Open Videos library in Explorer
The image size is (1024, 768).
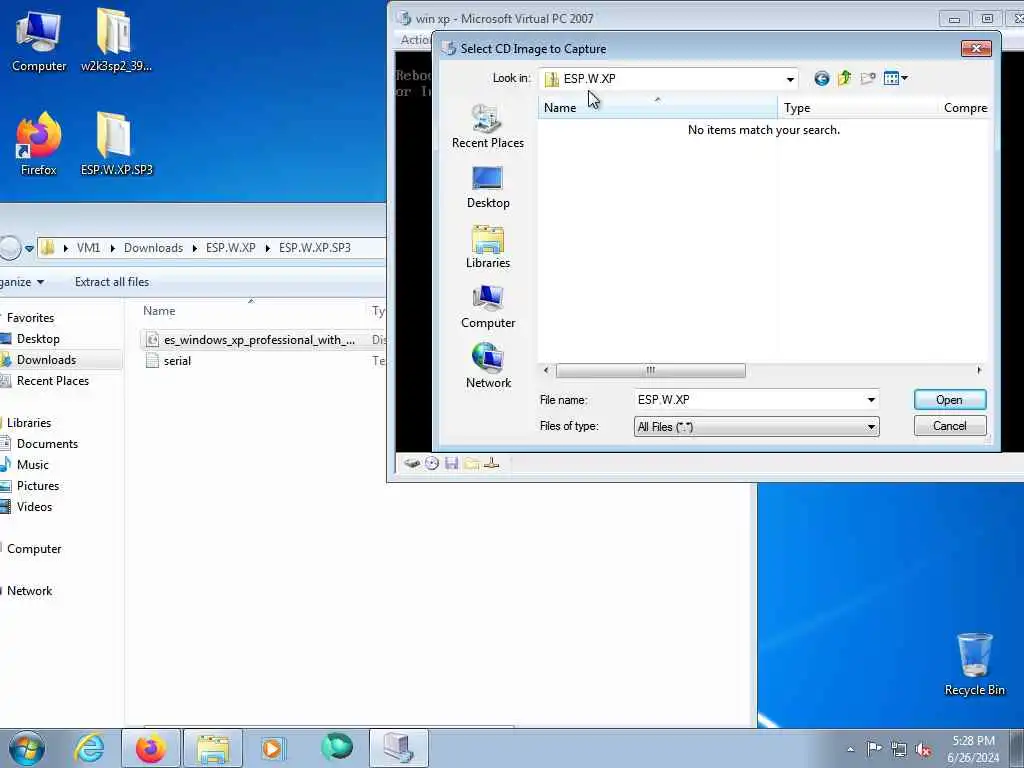pos(34,507)
